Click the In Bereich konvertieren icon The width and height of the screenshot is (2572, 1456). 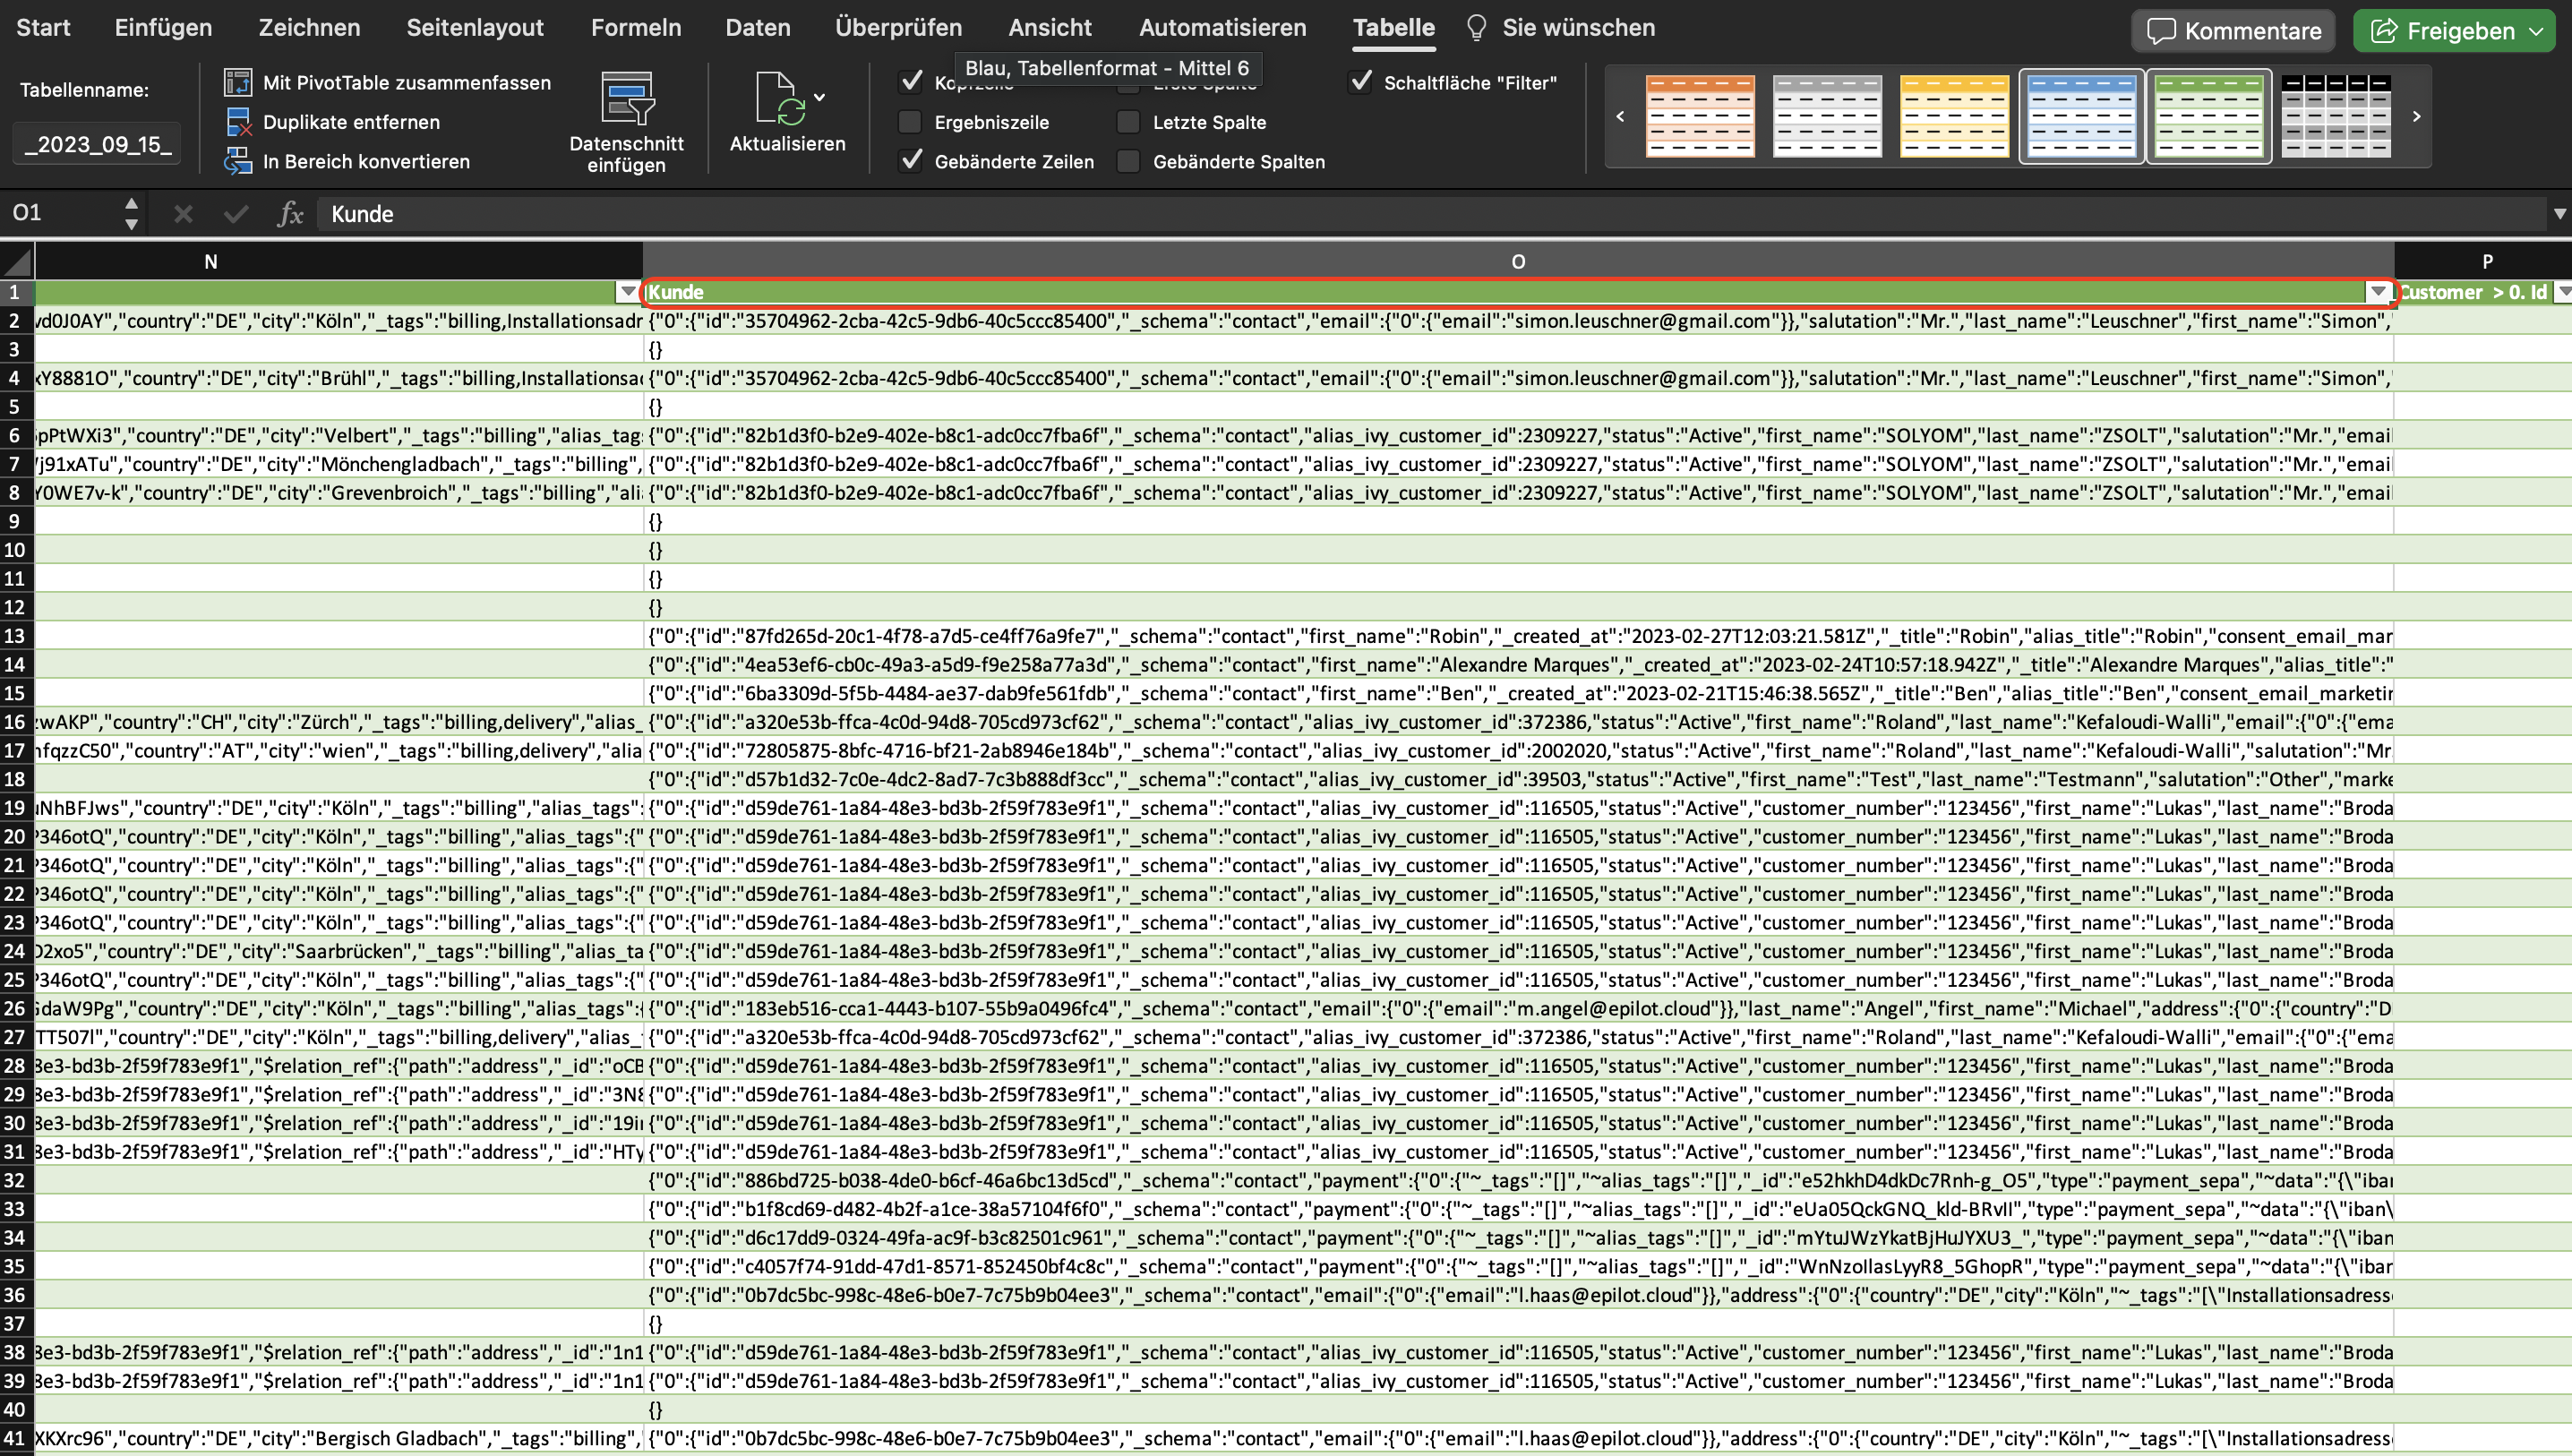237,161
